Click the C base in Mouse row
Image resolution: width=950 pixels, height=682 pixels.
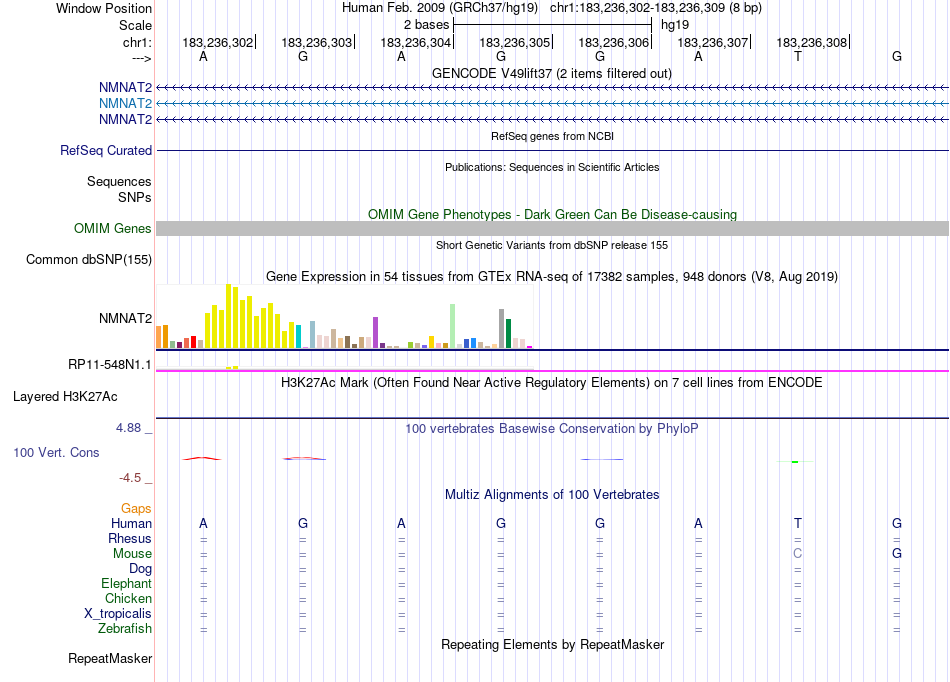797,554
